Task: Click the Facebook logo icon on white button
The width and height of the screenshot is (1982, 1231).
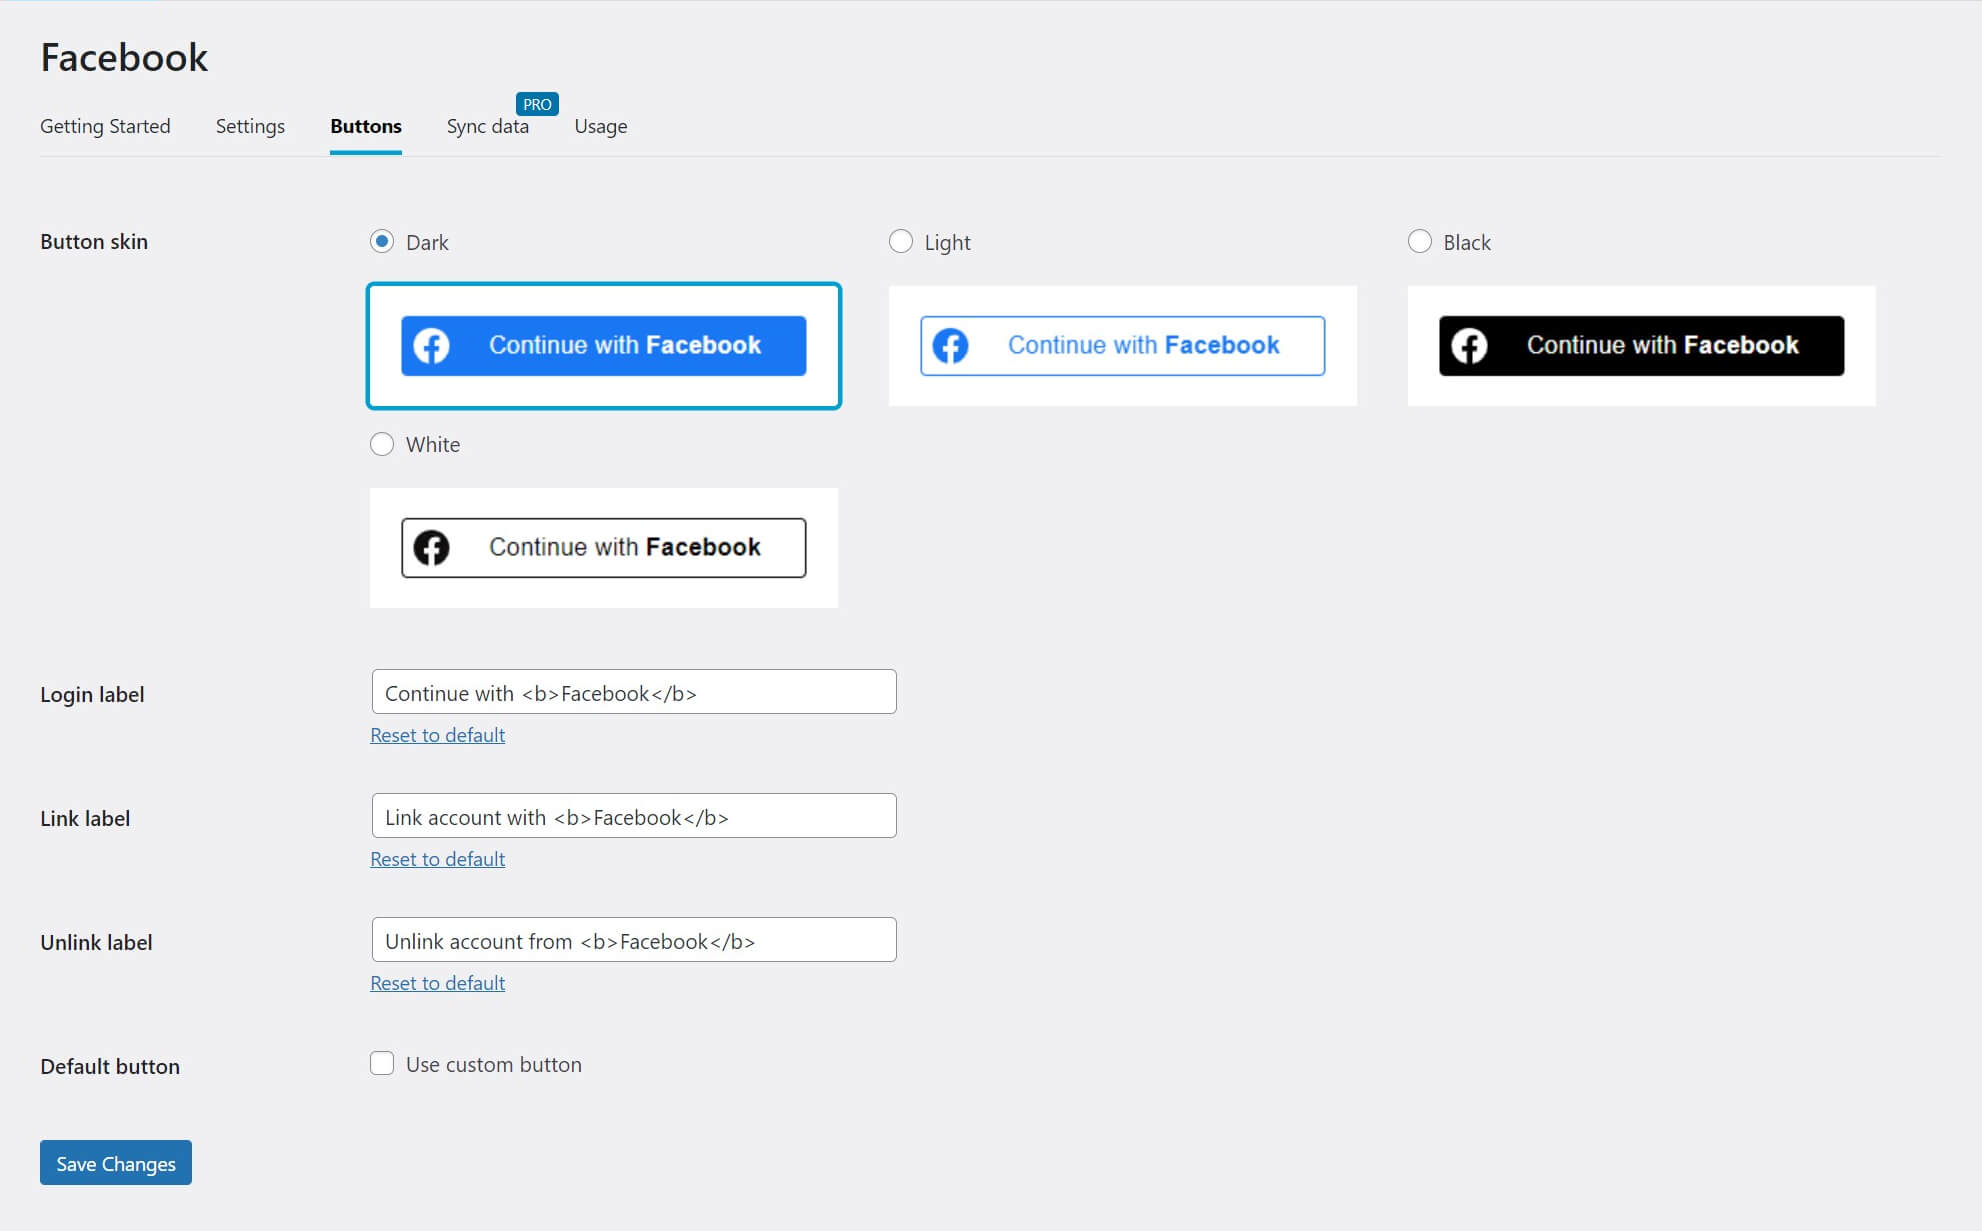Action: pyautogui.click(x=431, y=546)
